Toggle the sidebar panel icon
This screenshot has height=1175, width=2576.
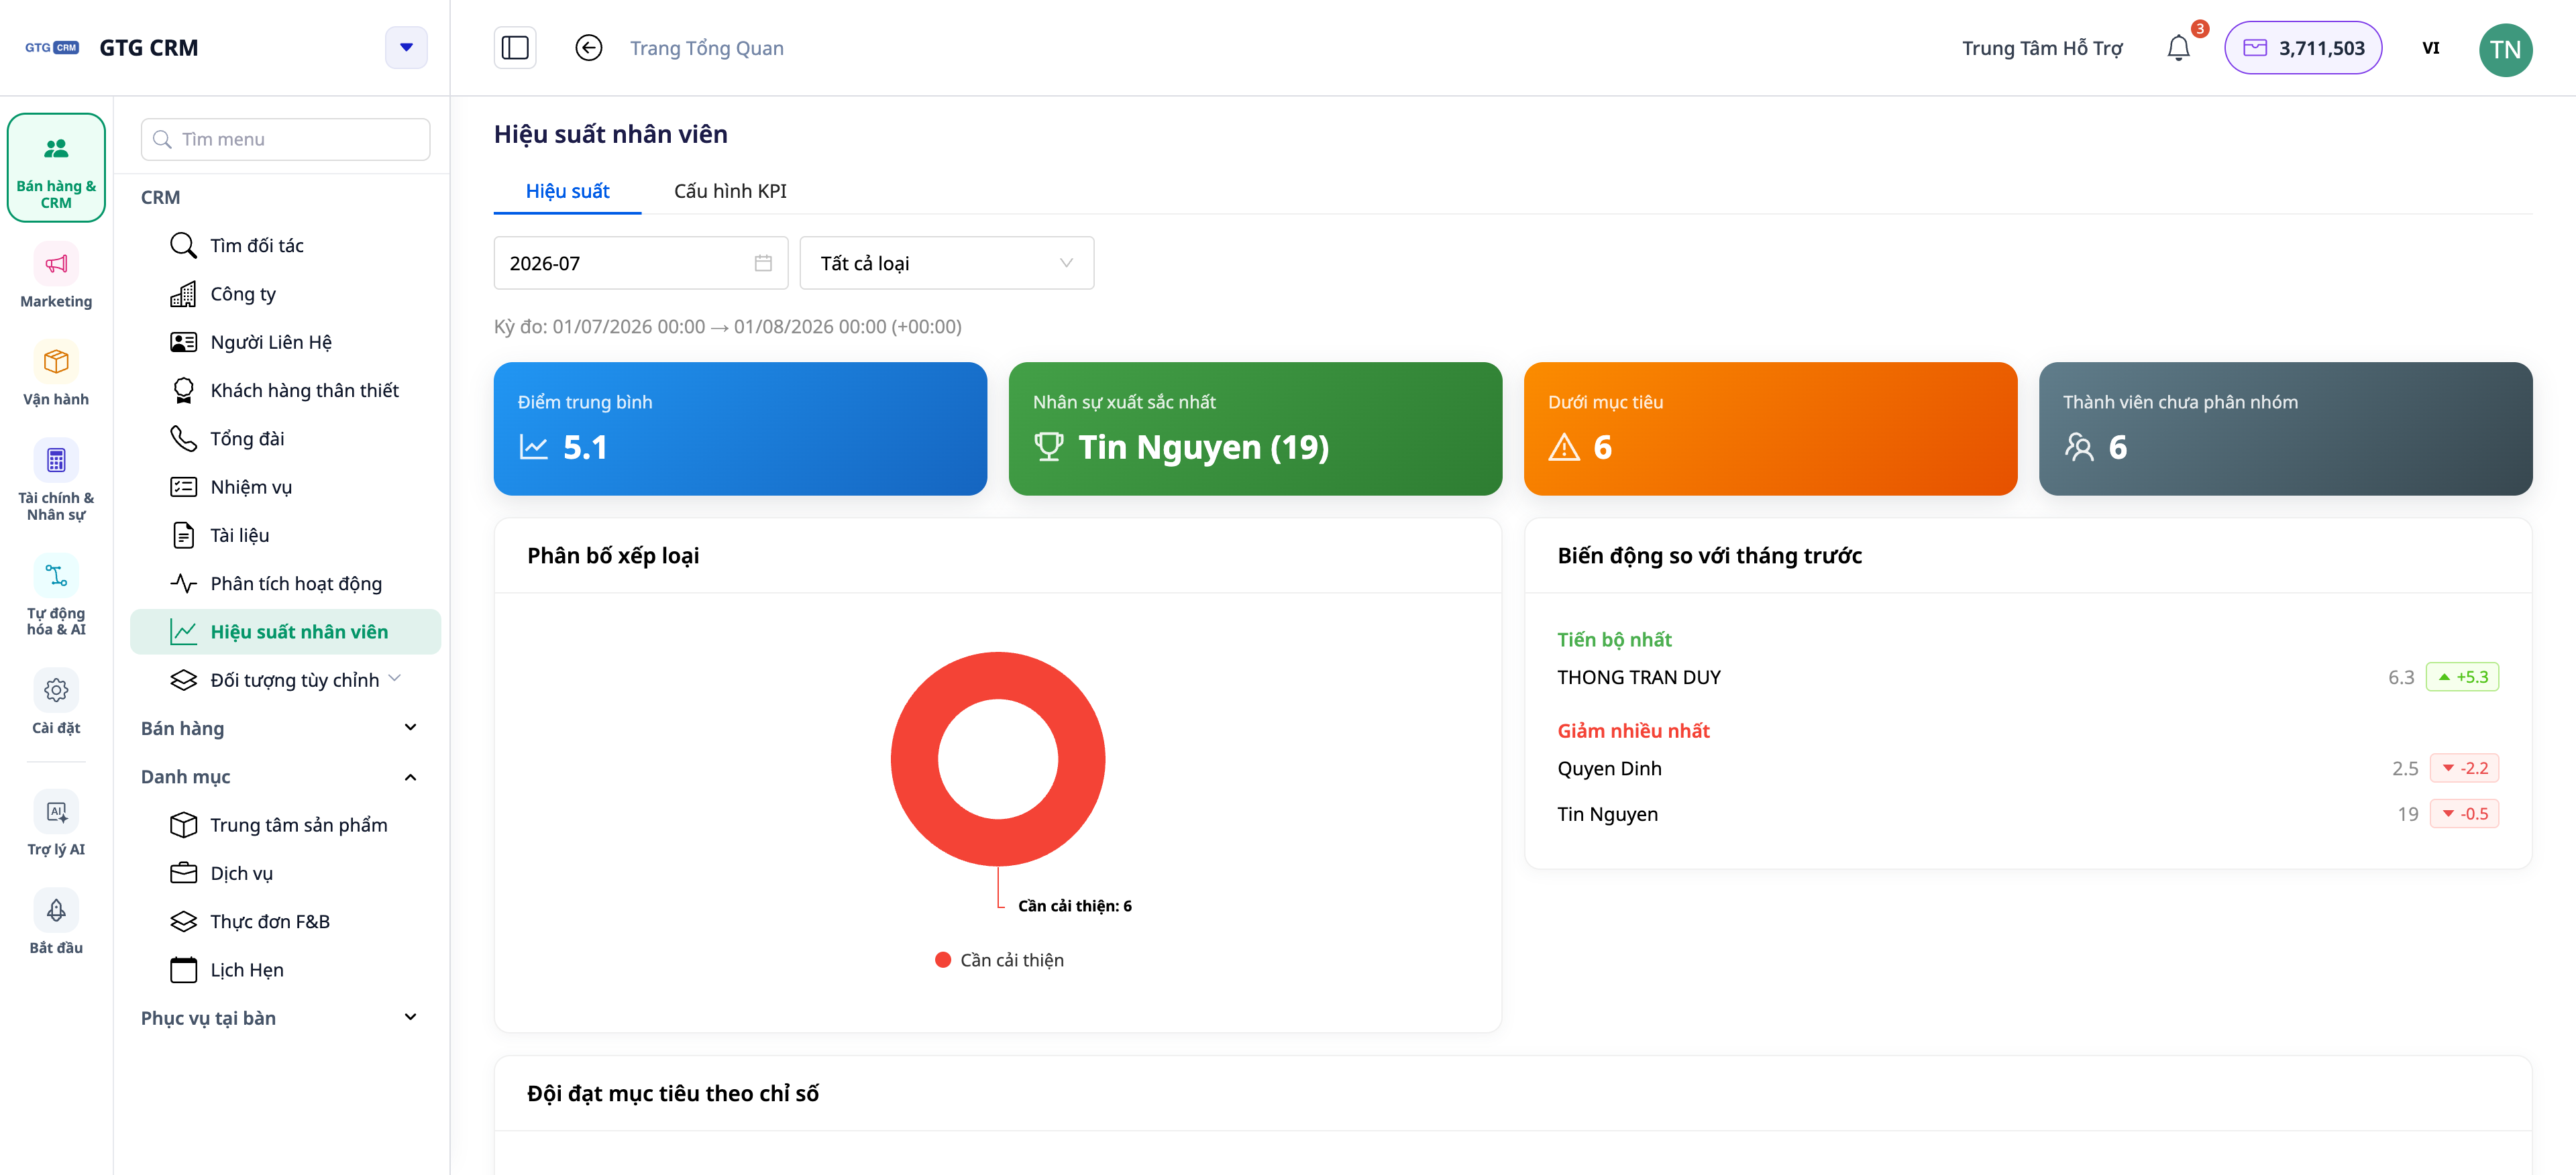[515, 48]
